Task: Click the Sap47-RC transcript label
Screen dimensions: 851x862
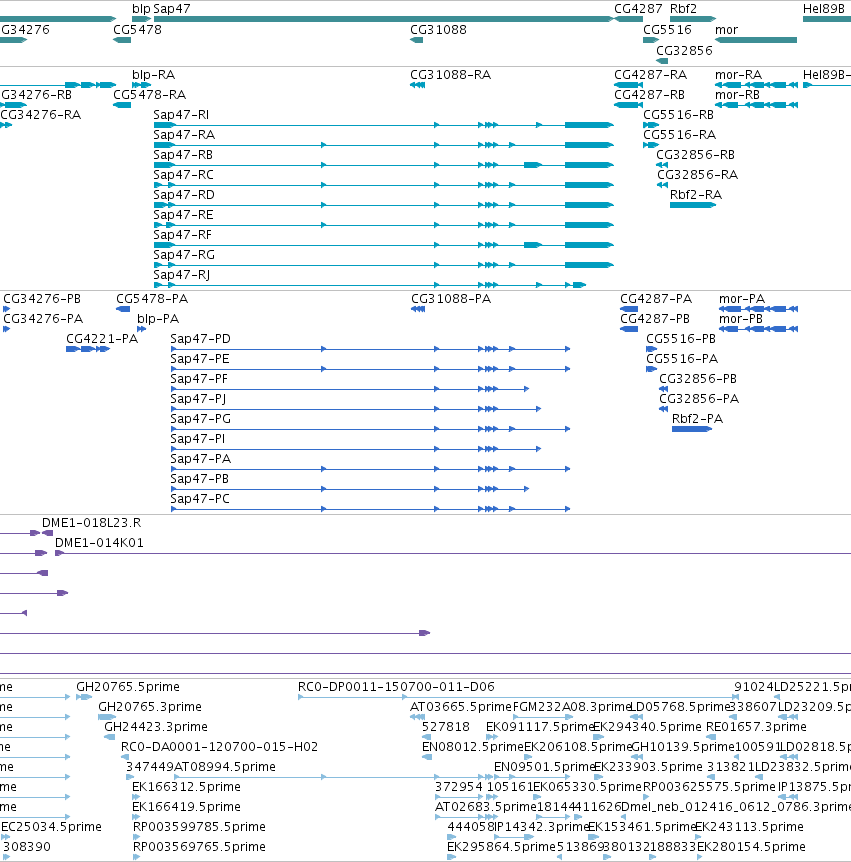Action: [x=183, y=175]
